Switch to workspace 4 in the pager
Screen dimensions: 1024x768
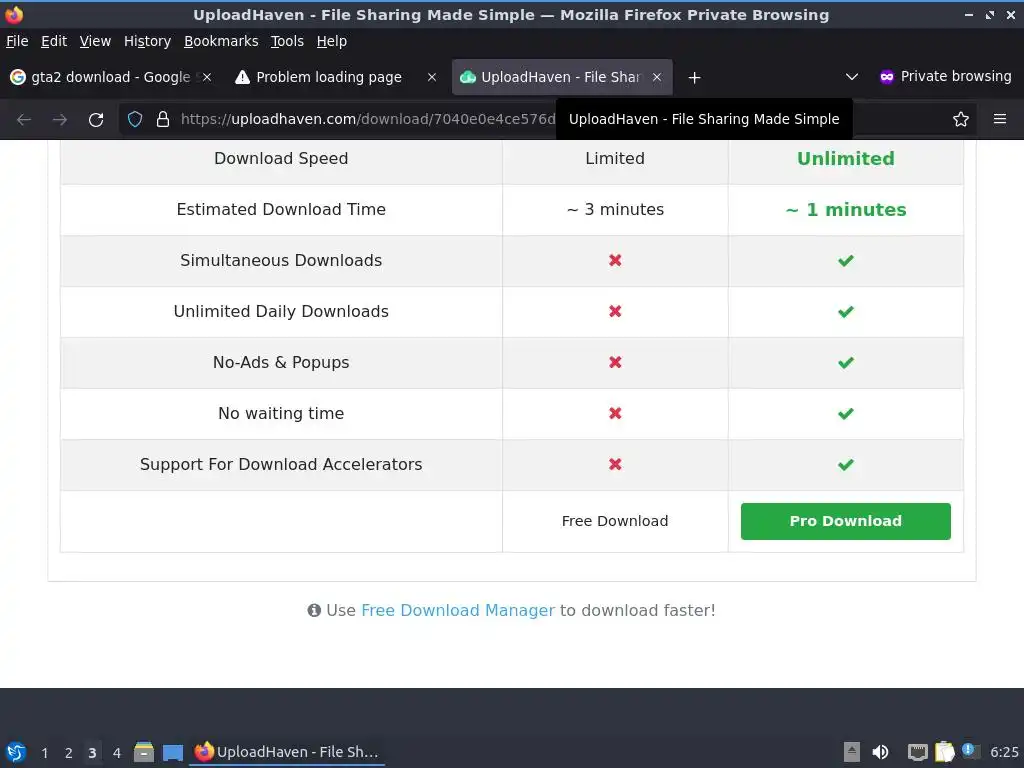(x=117, y=752)
